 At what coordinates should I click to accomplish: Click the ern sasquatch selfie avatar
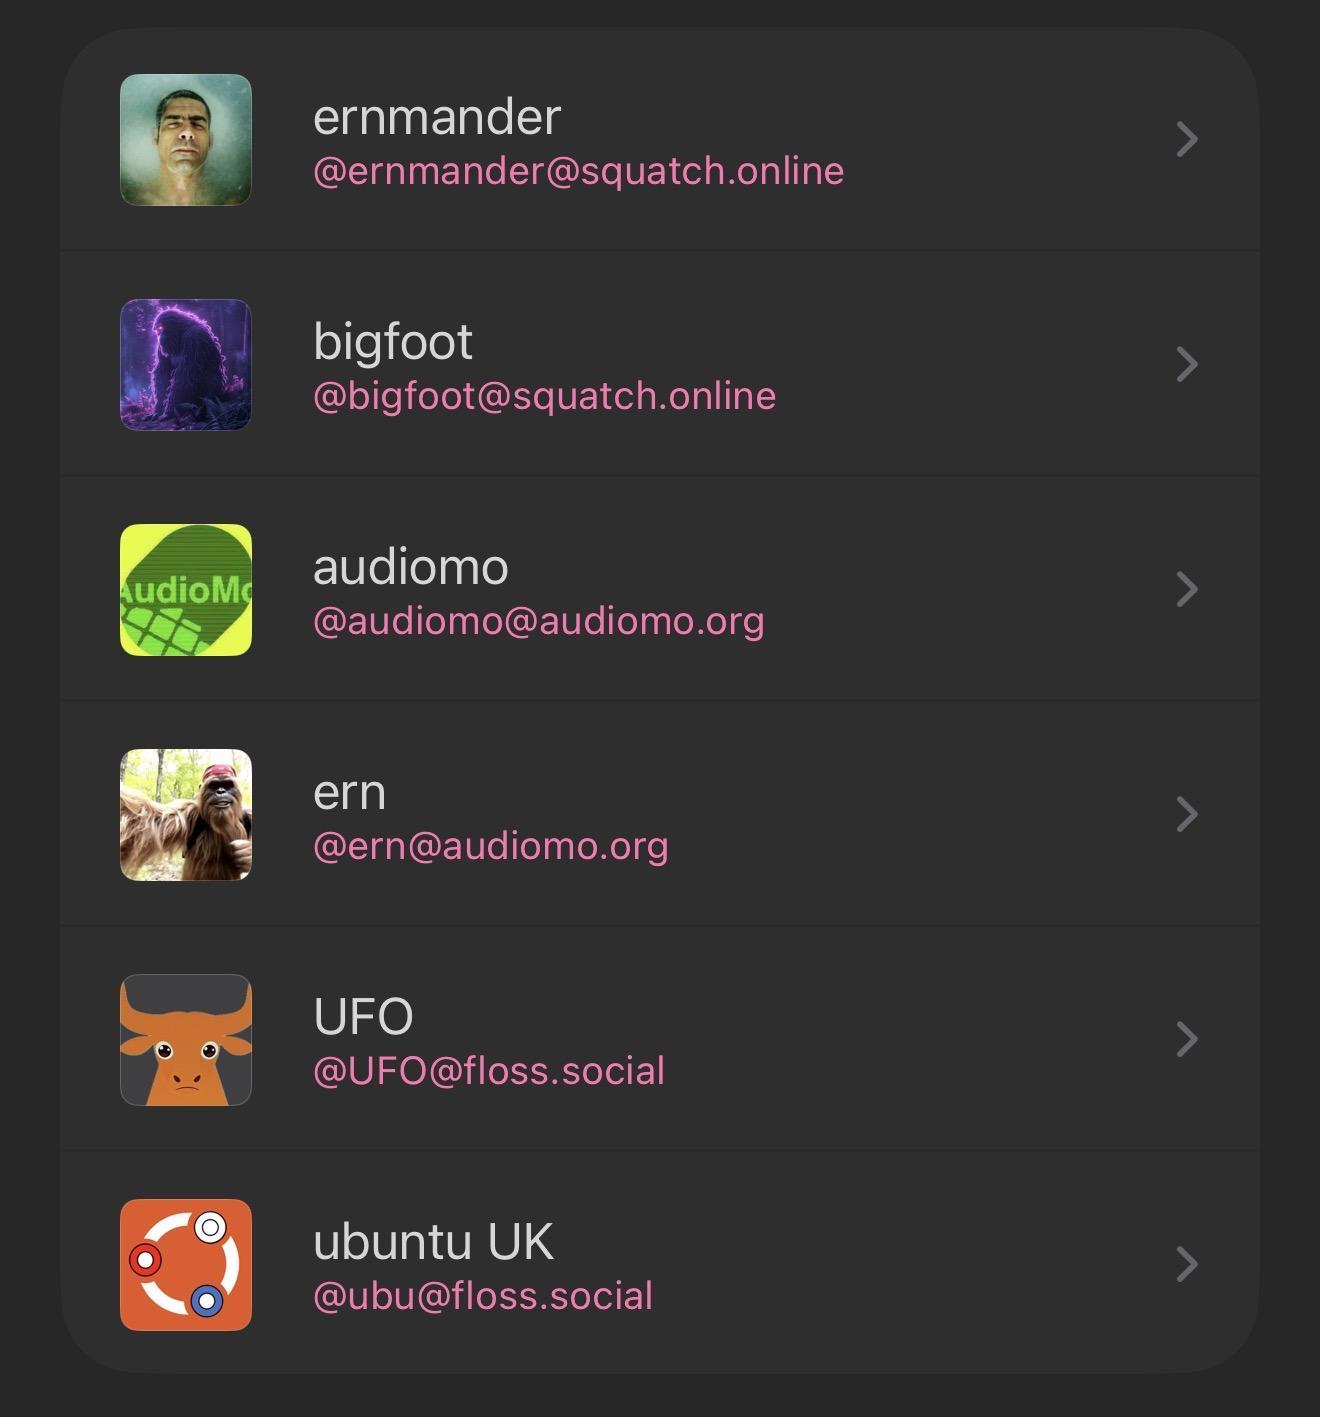tap(186, 815)
